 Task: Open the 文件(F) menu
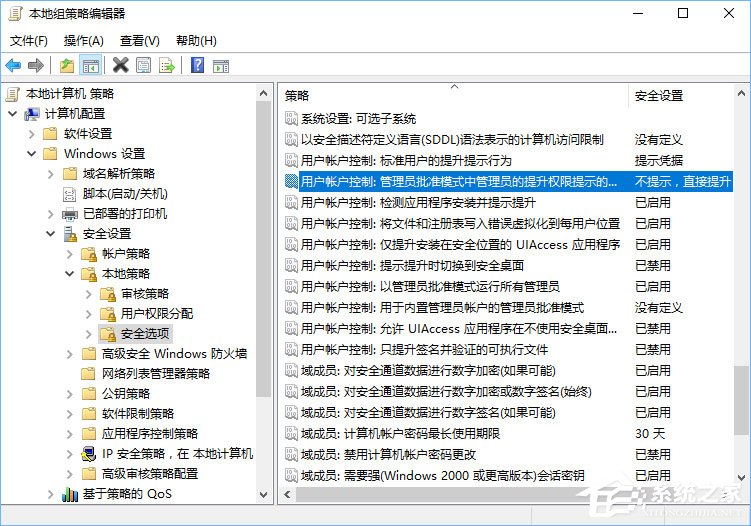point(29,41)
